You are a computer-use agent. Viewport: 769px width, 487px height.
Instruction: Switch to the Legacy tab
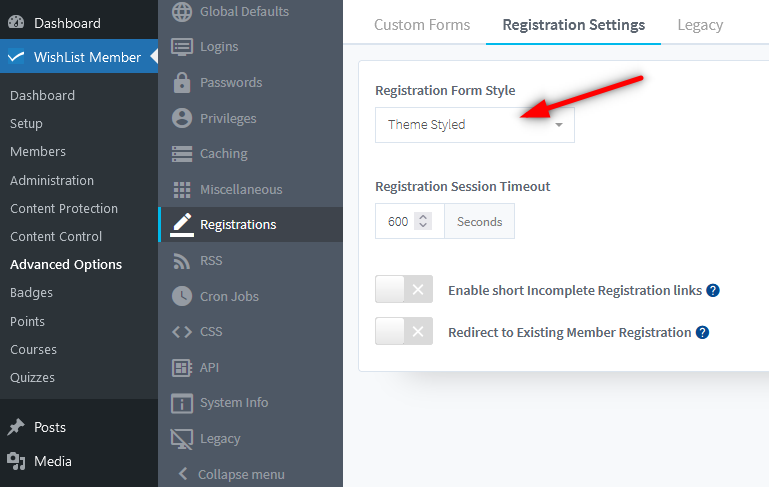tap(699, 25)
